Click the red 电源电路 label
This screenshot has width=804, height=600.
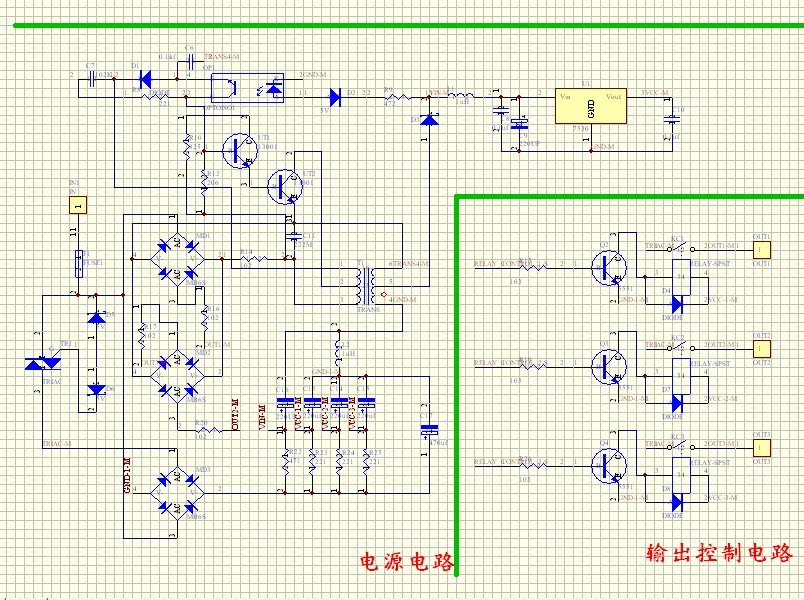point(407,563)
